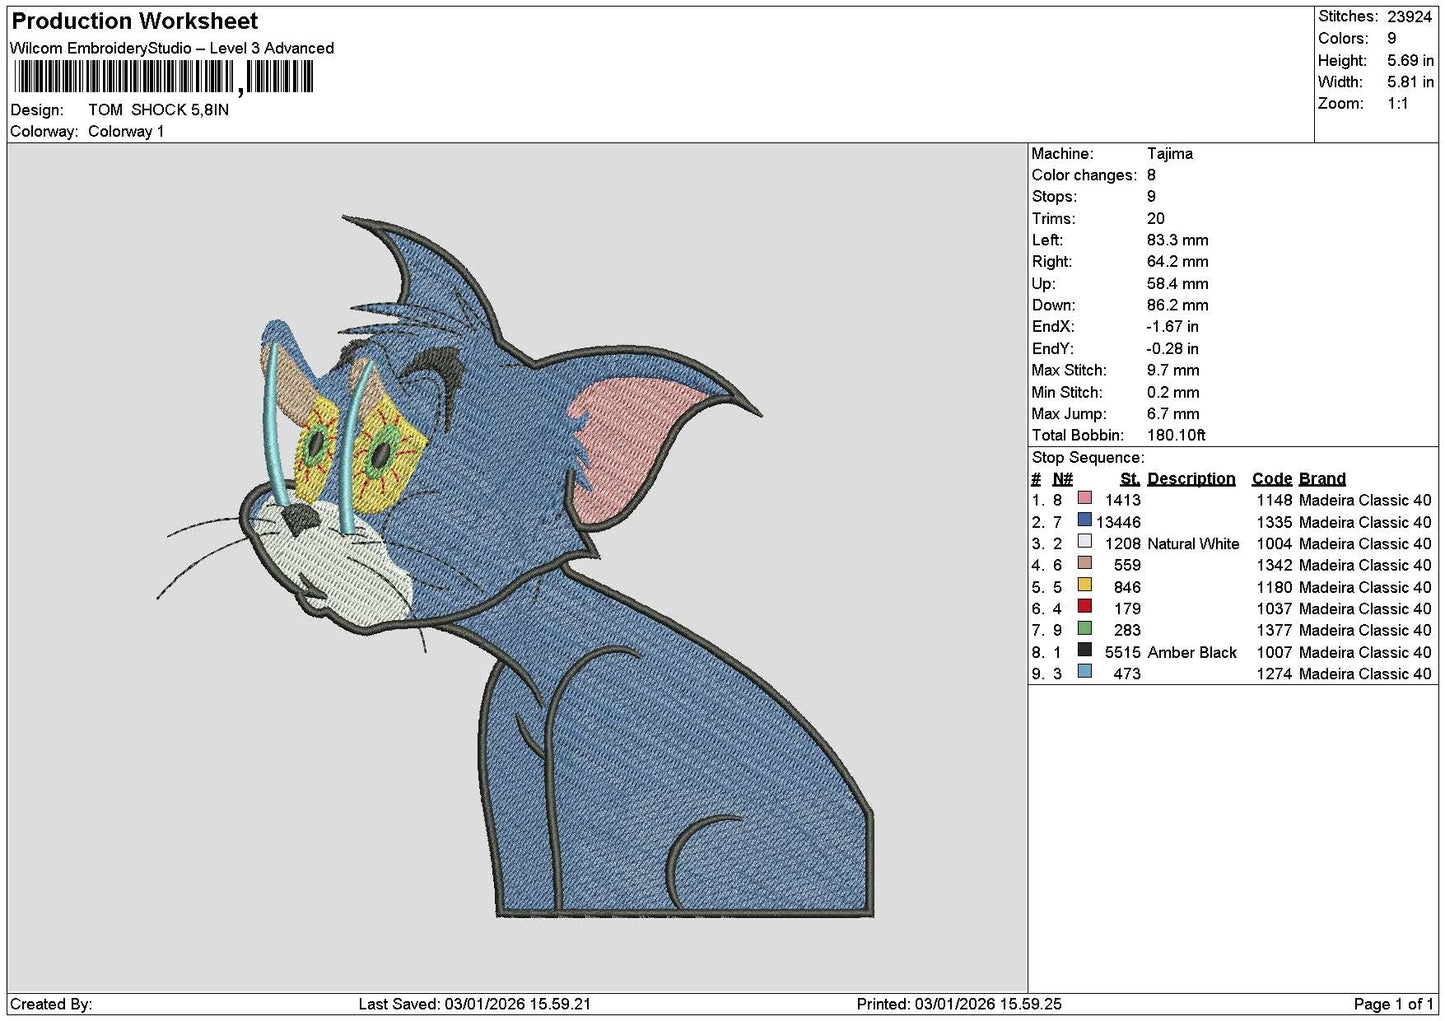Click the Total Bobbin value '180.10ft'
1445x1021 pixels.
[x=1176, y=436]
